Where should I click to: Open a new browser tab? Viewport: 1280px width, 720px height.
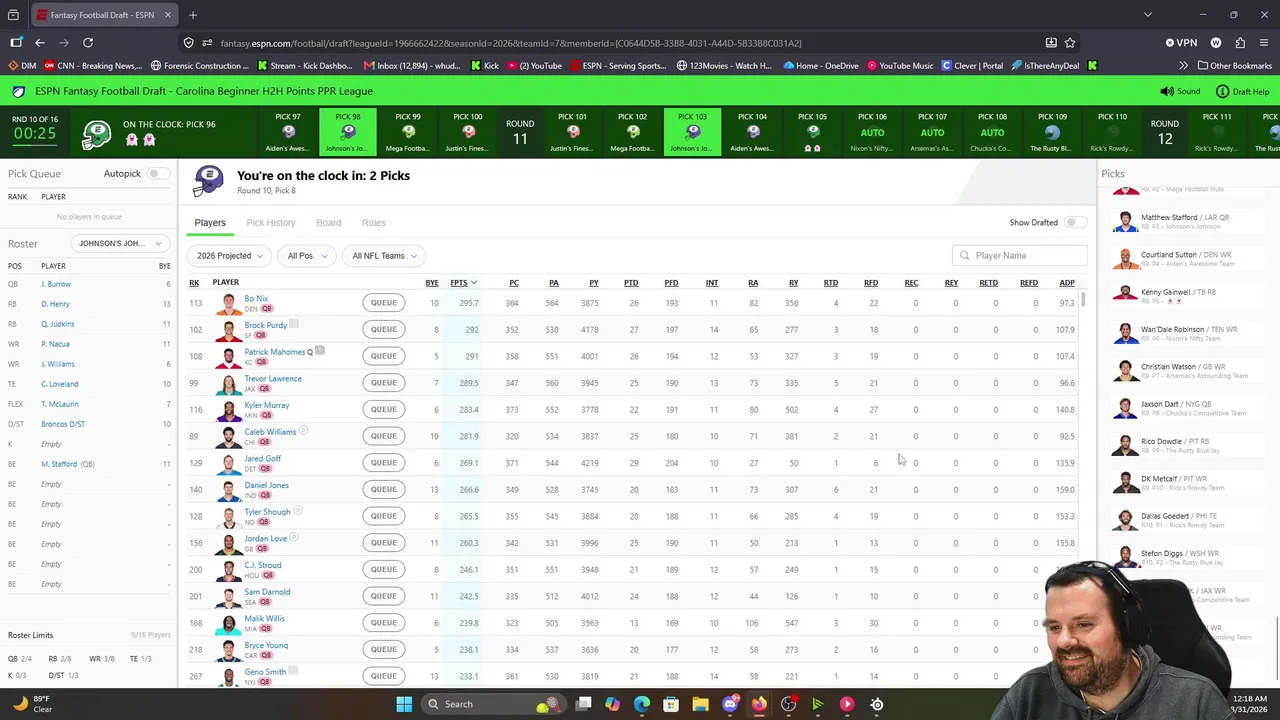(193, 15)
